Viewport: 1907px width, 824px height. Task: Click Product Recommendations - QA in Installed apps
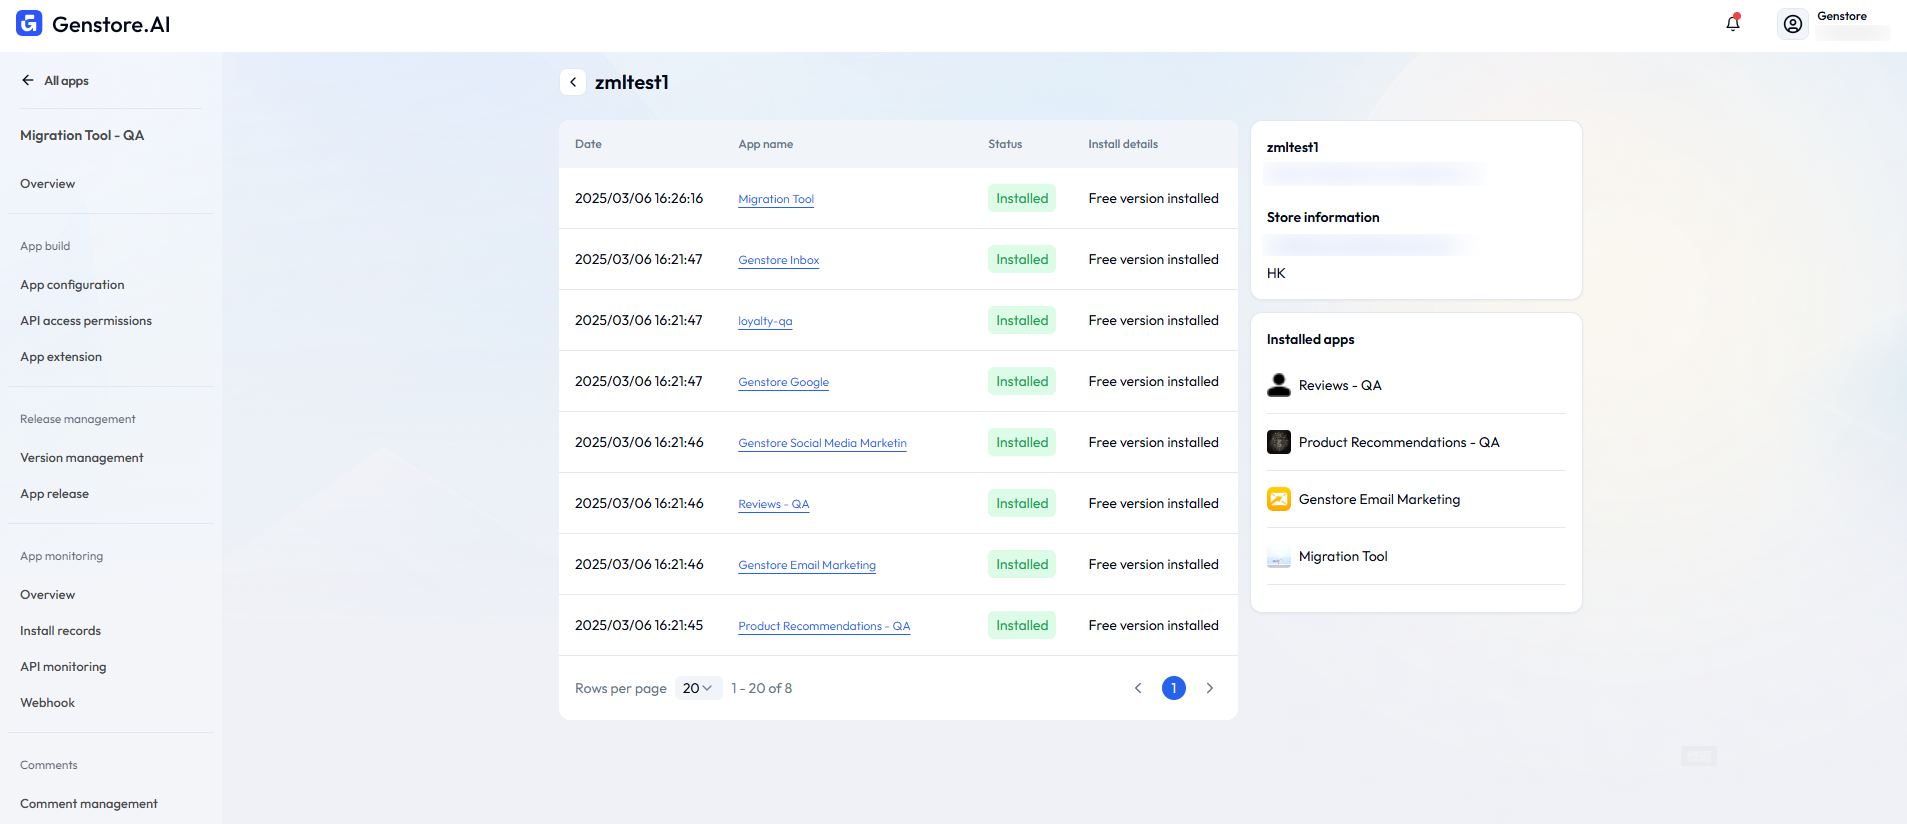[1399, 442]
